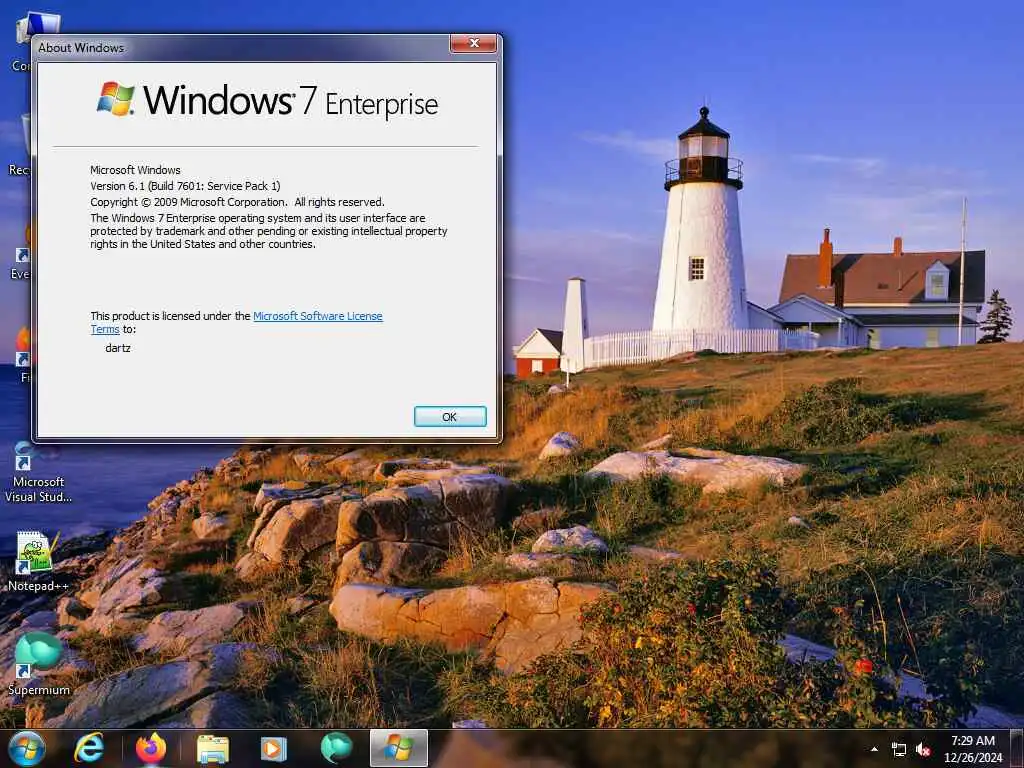This screenshot has height=768, width=1024.
Task: Open the network tray icon
Action: pyautogui.click(x=899, y=750)
